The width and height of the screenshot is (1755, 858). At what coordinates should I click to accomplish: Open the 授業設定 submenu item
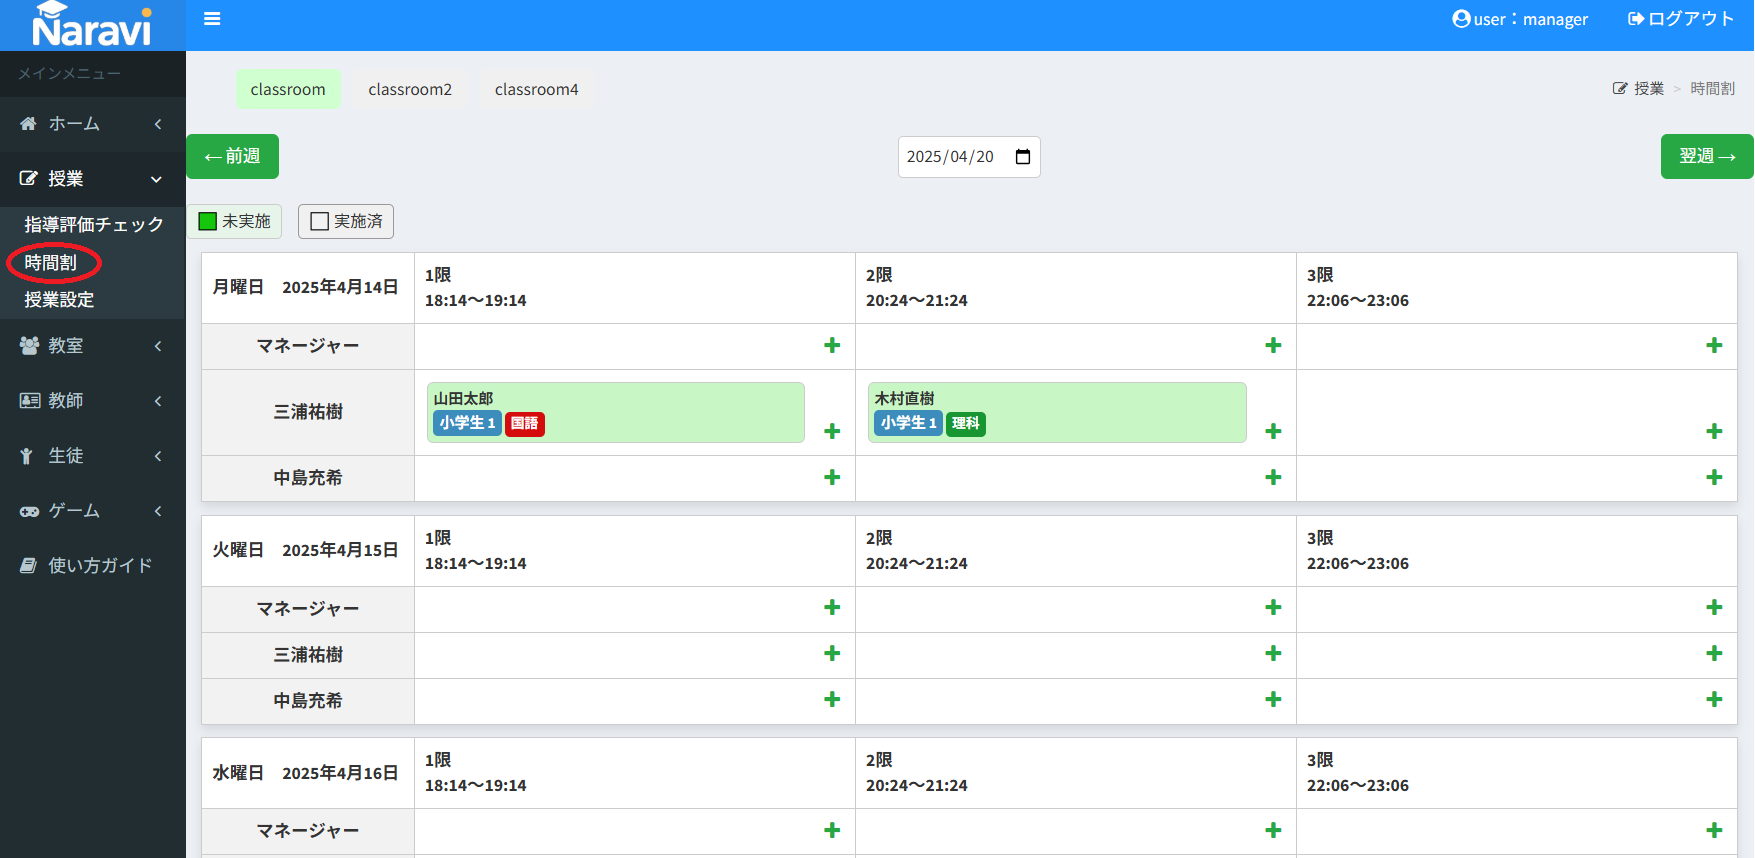59,300
